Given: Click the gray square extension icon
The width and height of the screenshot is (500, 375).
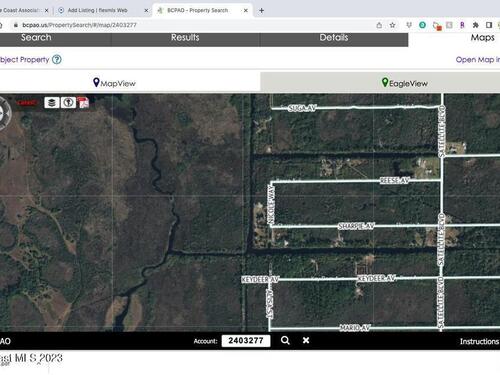Looking at the screenshot, I should click(x=449, y=25).
